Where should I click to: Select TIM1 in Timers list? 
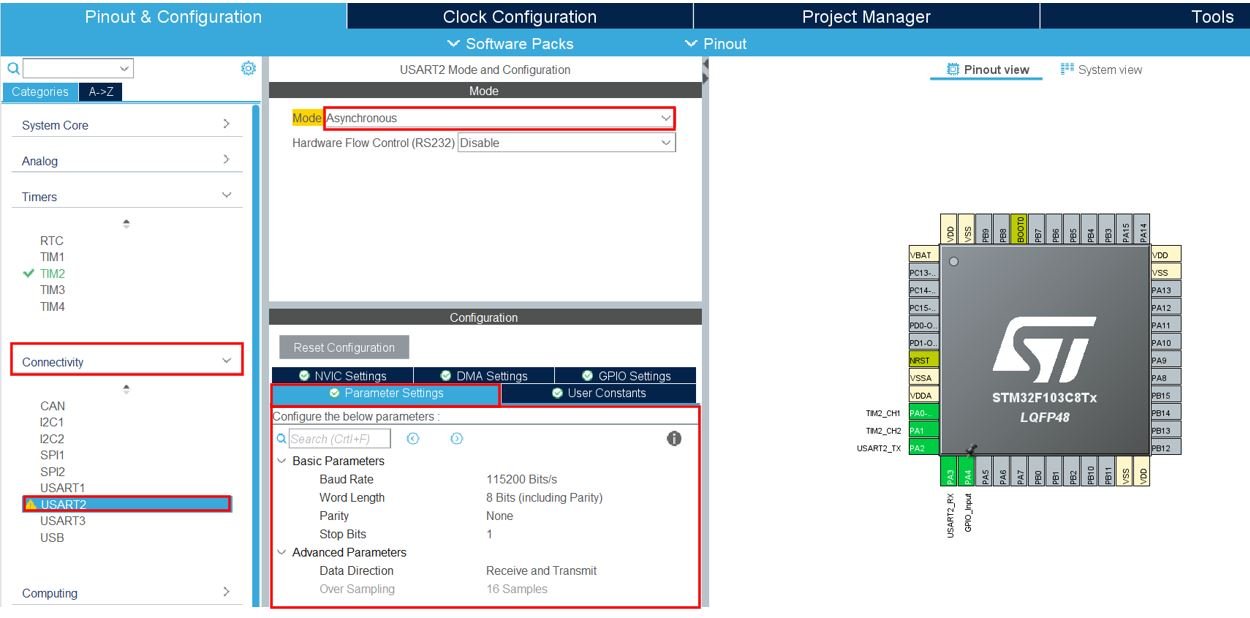[x=52, y=257]
